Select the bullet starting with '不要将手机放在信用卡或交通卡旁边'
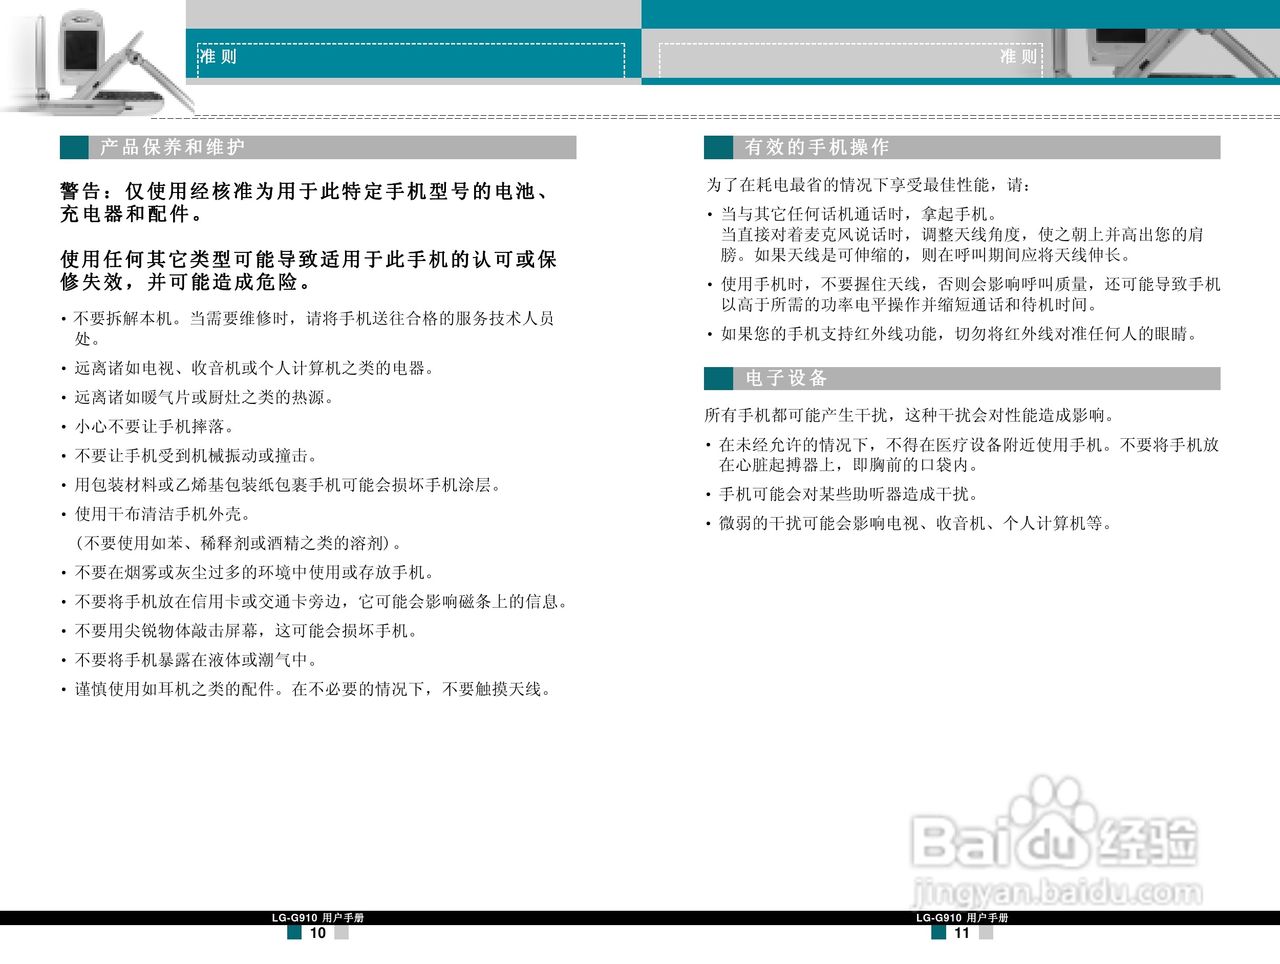The image size is (1280, 964). 316,601
